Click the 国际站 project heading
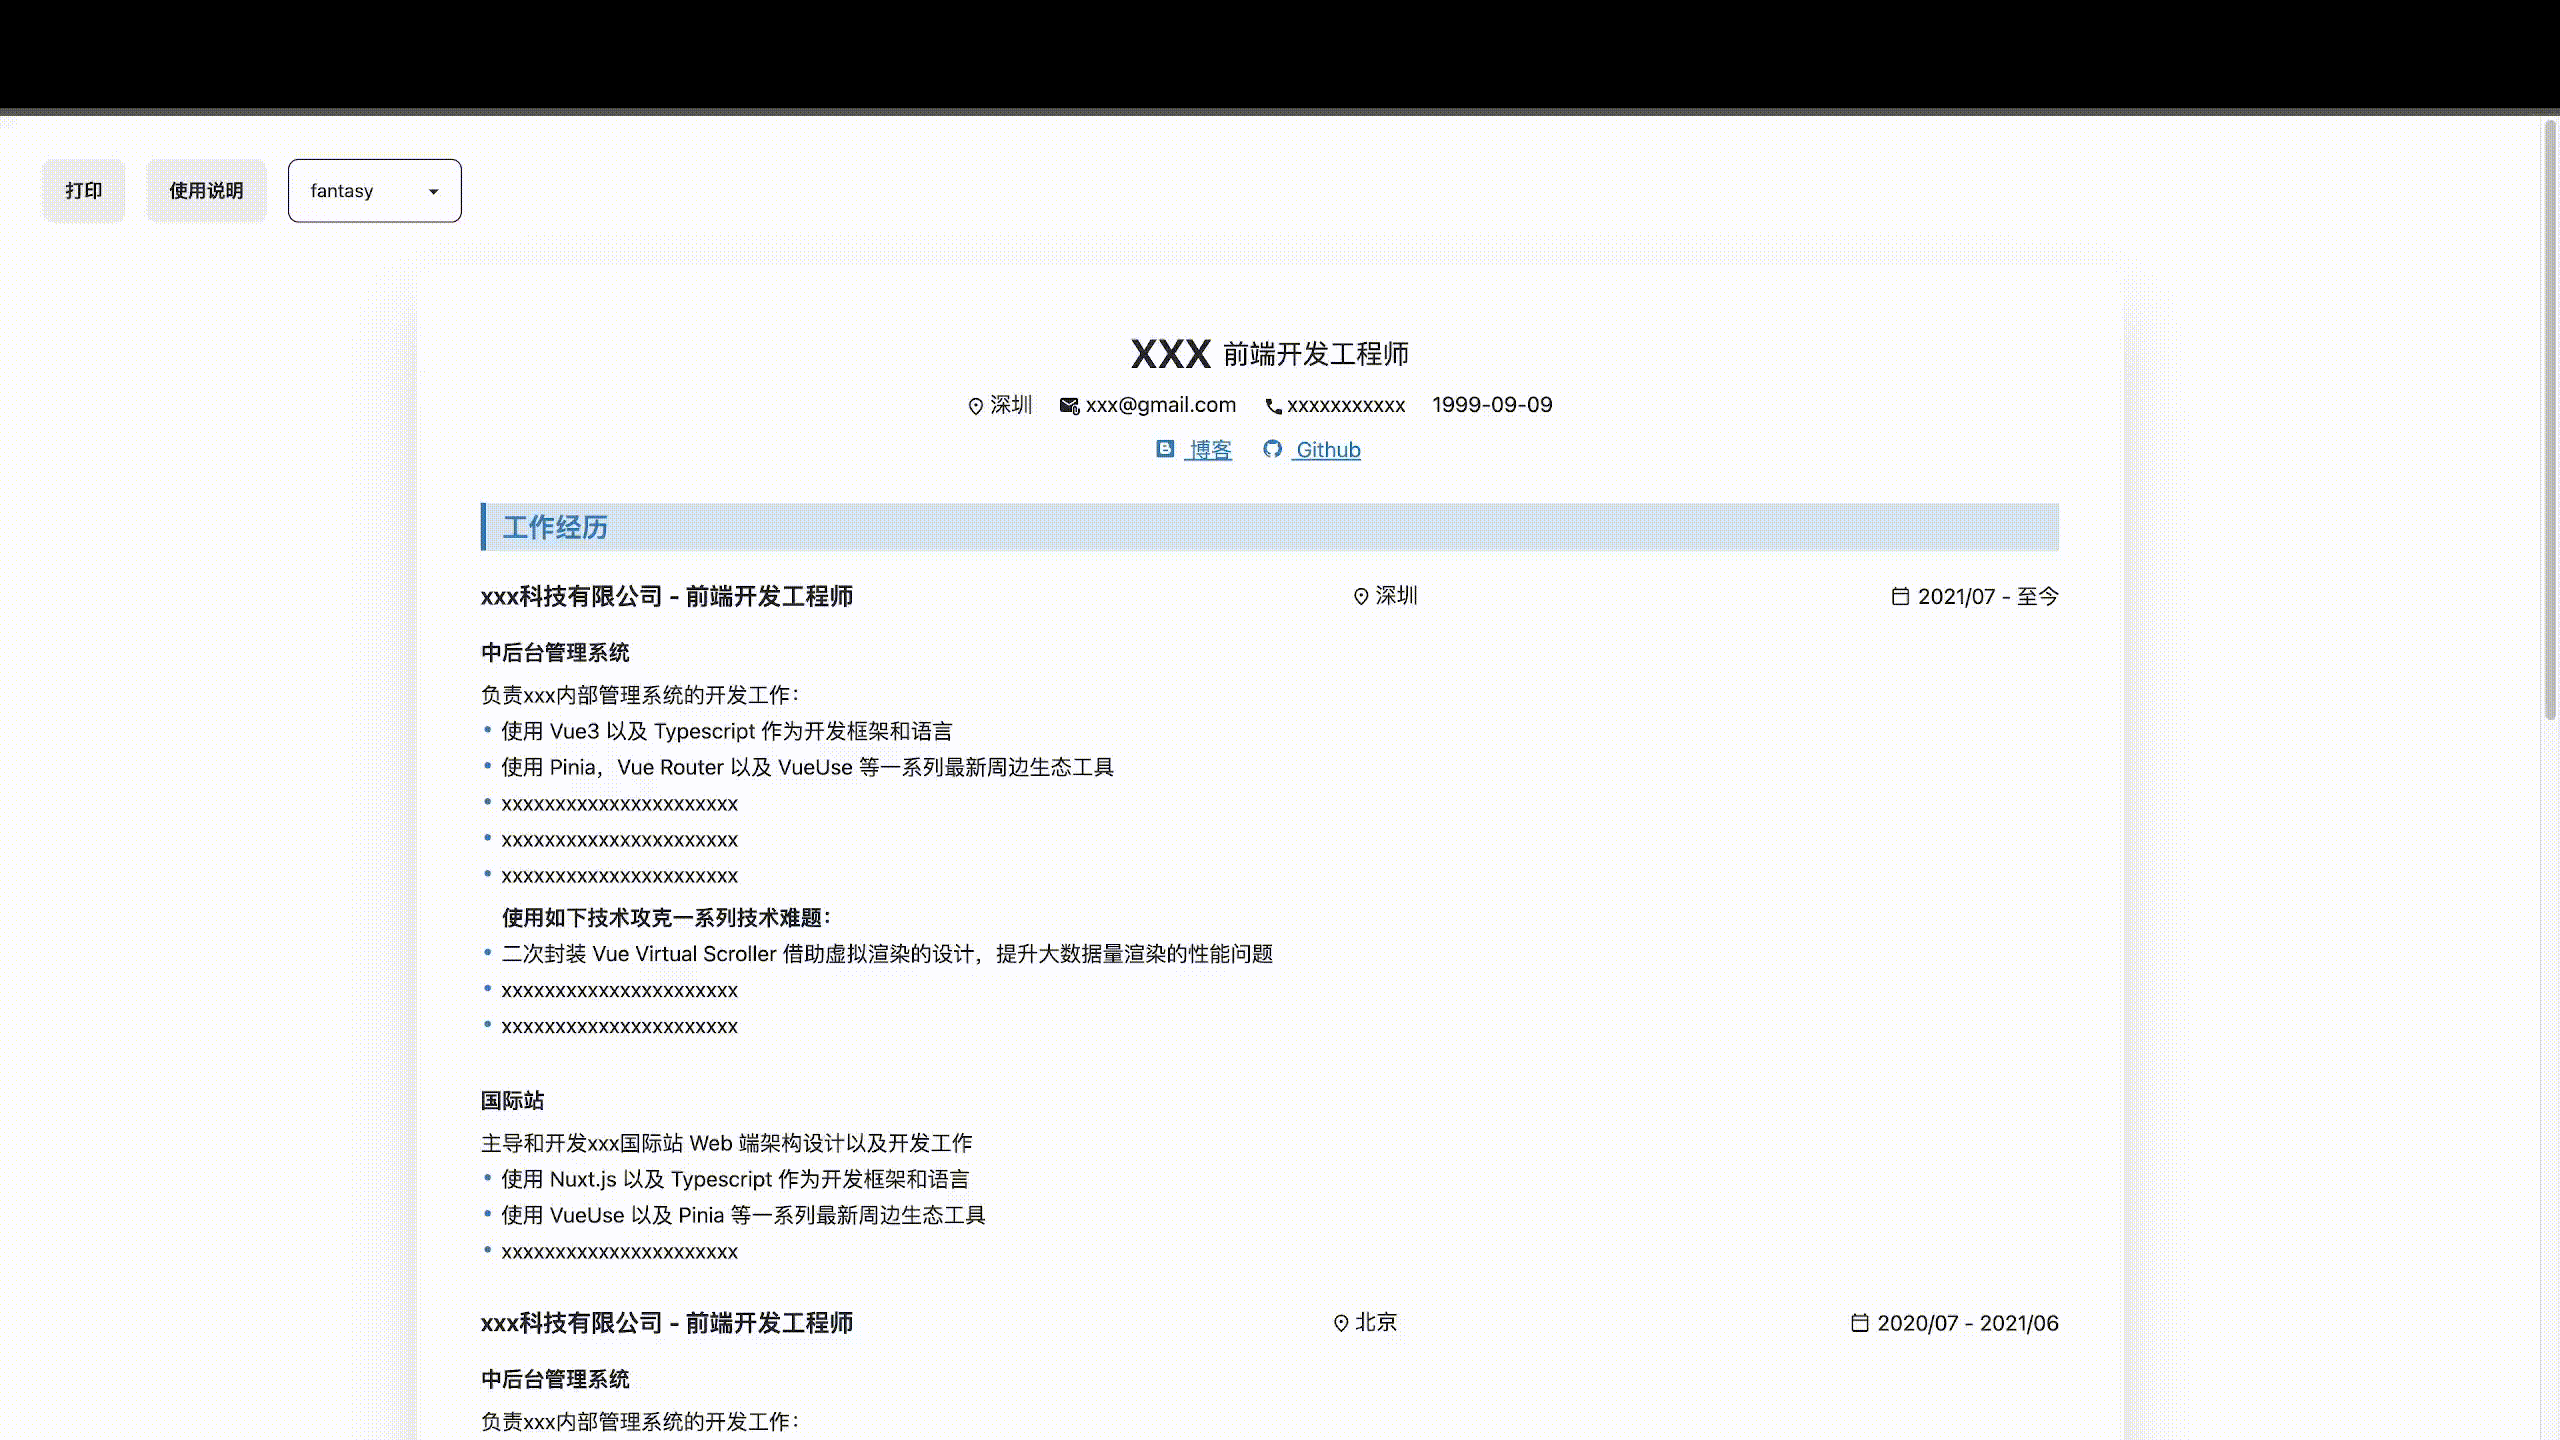Viewport: 2560px width, 1440px height. click(512, 1101)
